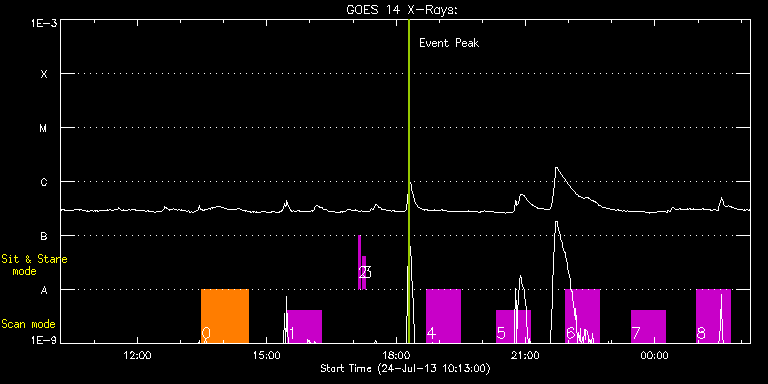Click the Scan mode label
The width and height of the screenshot is (768, 384).
coord(28,324)
